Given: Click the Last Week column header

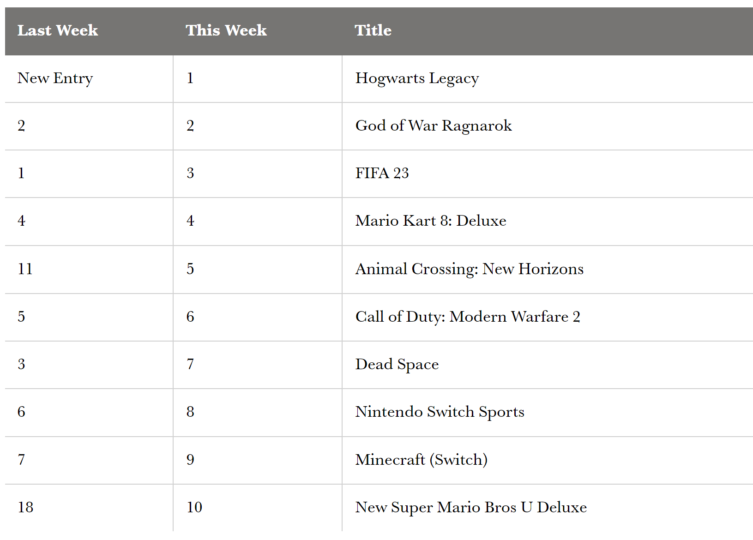Looking at the screenshot, I should [58, 30].
